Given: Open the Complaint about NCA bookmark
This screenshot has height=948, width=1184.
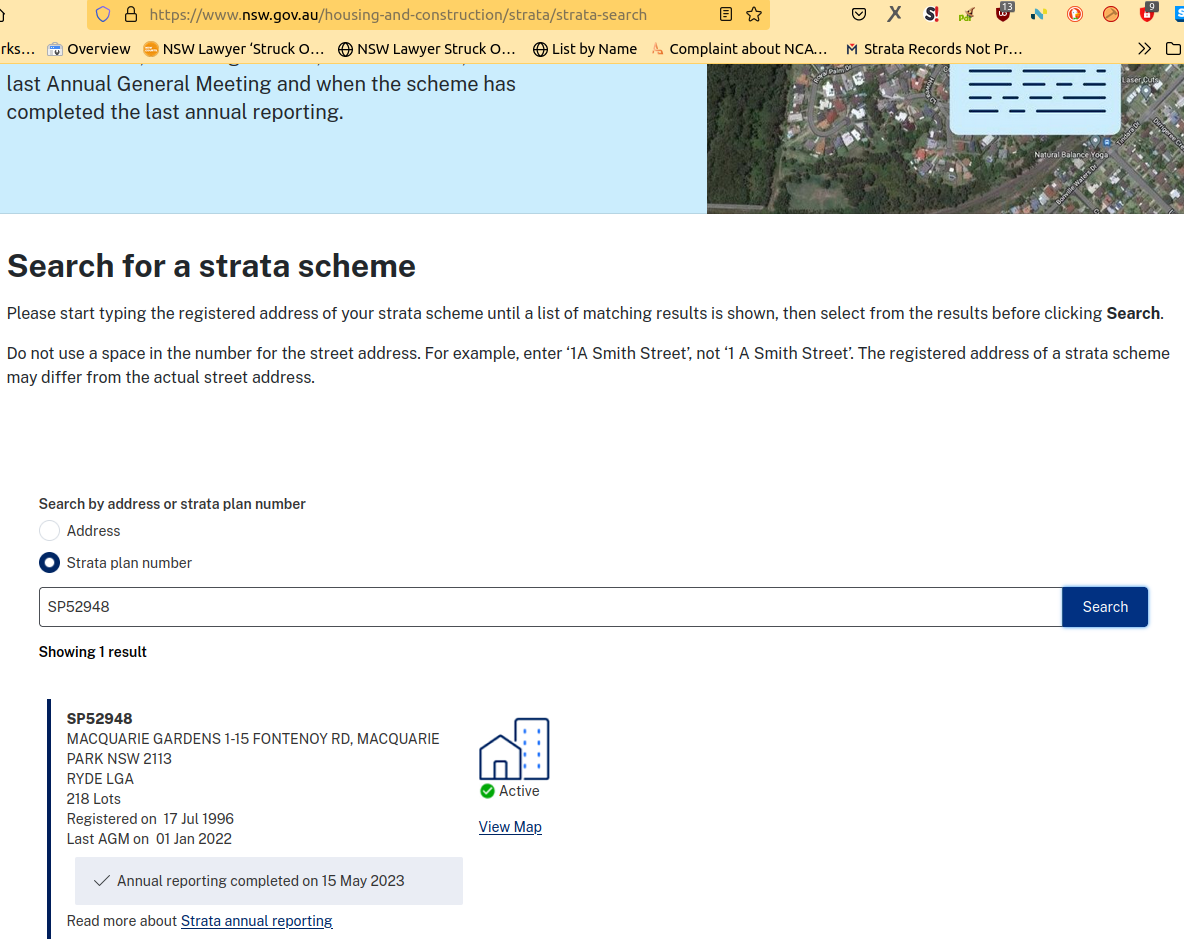Looking at the screenshot, I should point(739,49).
